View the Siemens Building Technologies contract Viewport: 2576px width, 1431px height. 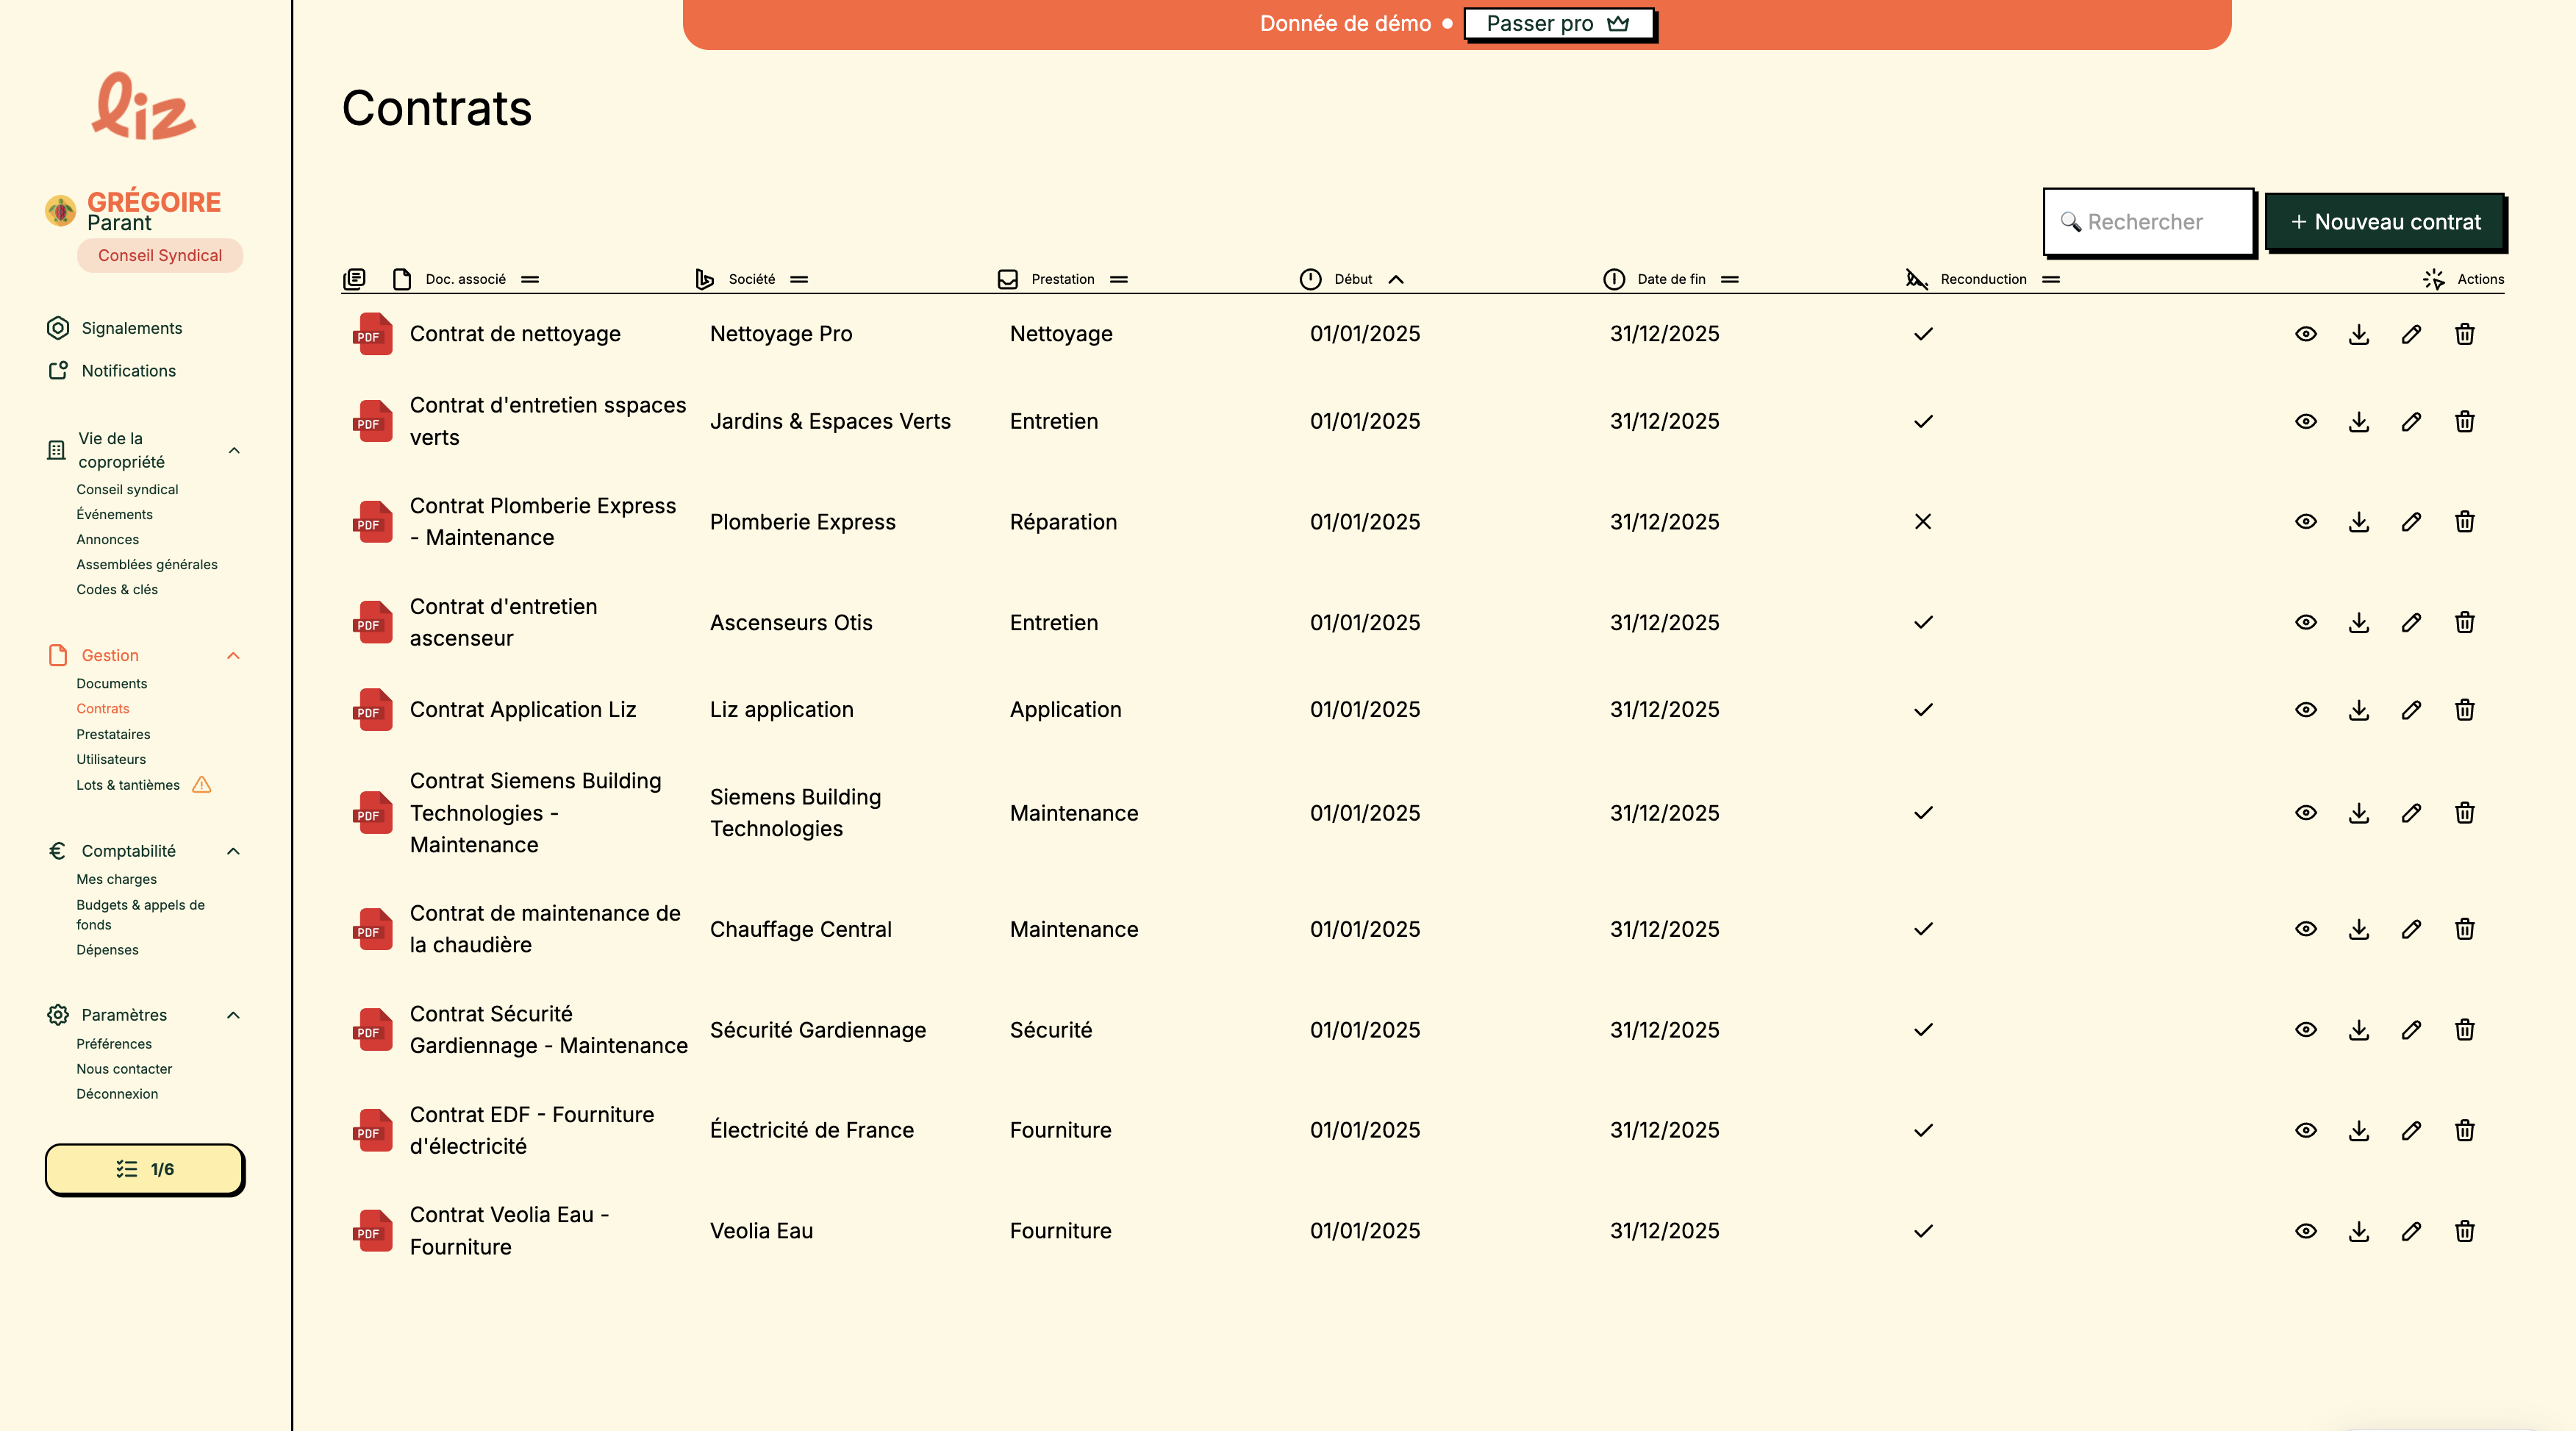2305,813
